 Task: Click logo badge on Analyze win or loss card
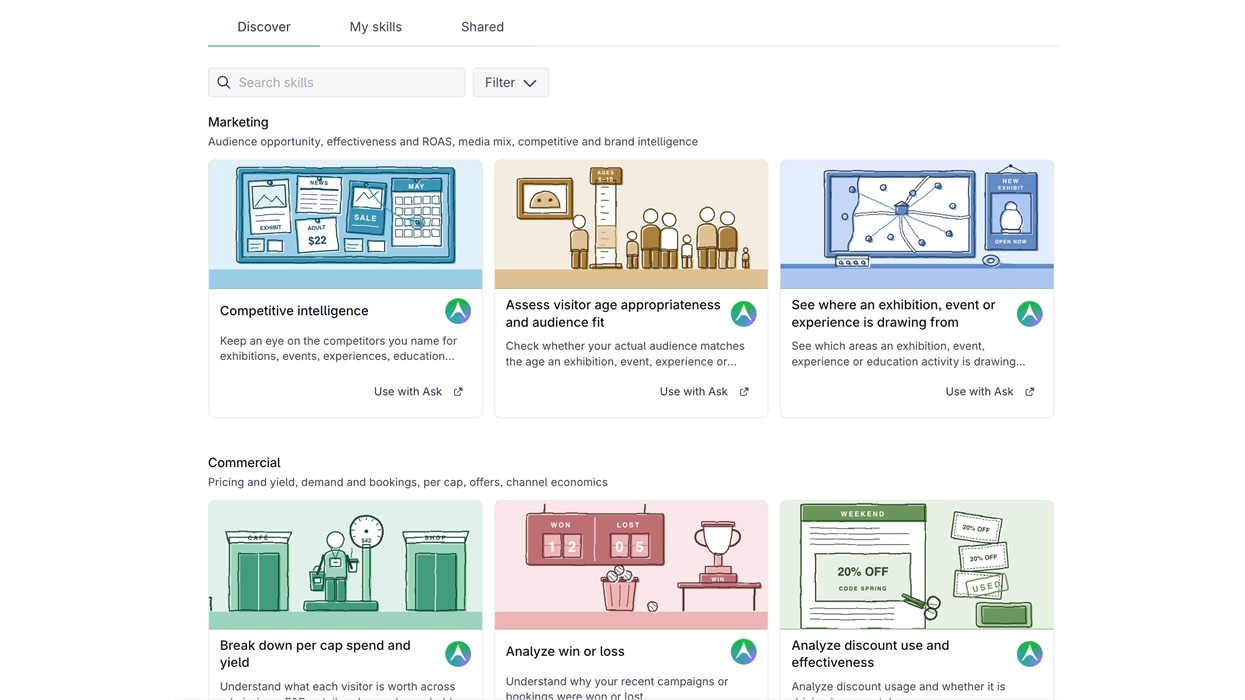pos(744,652)
